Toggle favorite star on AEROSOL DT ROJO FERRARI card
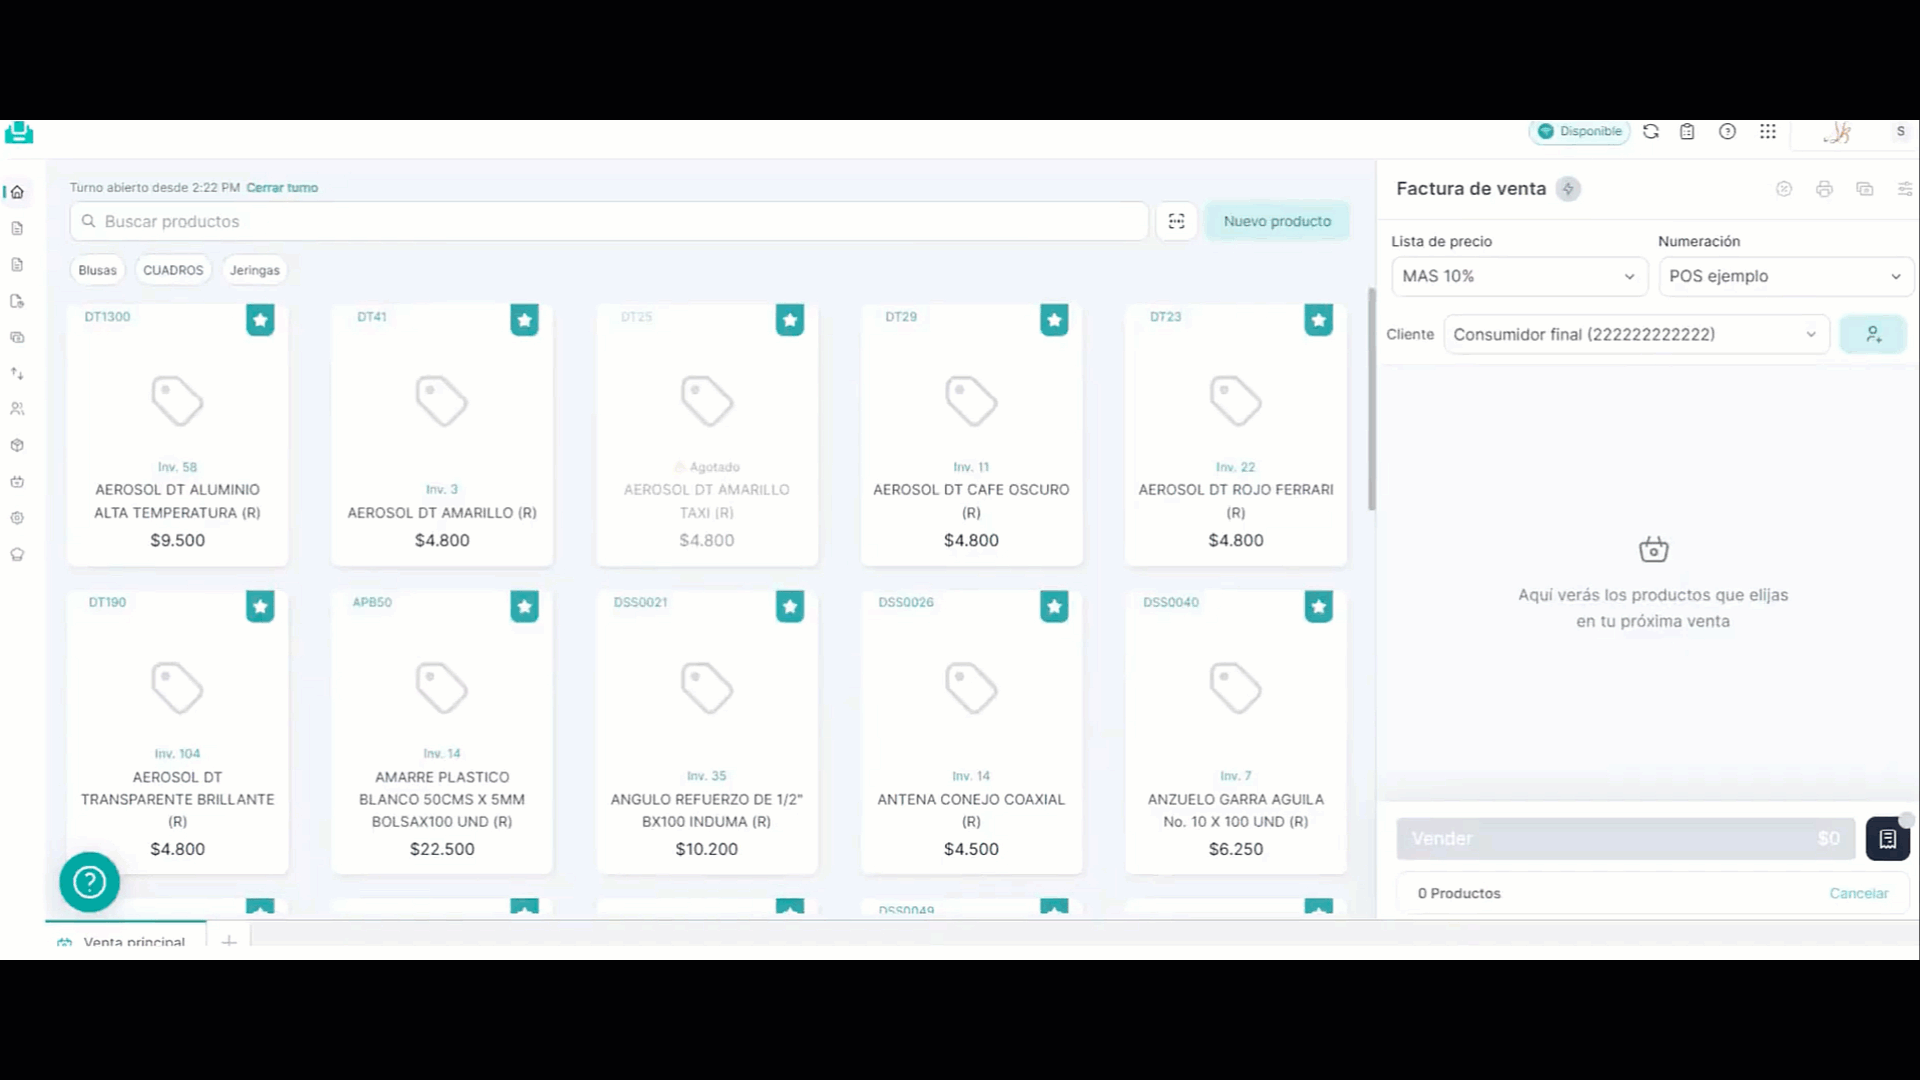This screenshot has width=1920, height=1080. coord(1319,320)
